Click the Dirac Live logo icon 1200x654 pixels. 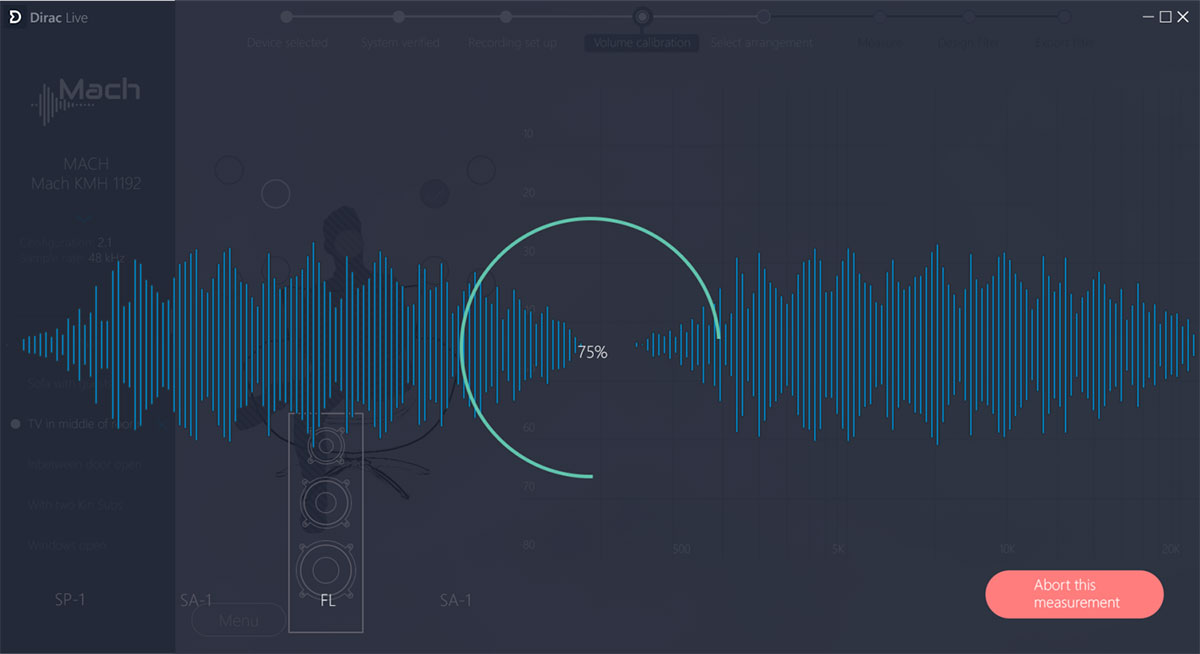15,17
